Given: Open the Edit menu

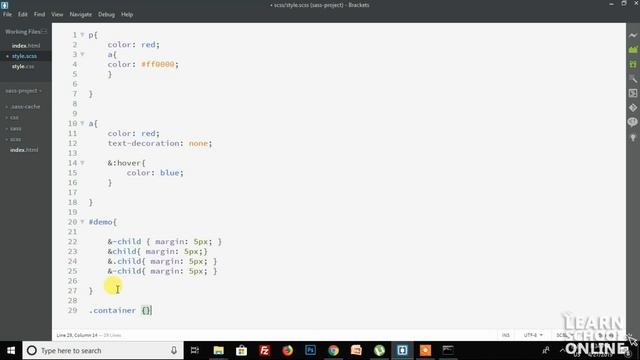Looking at the screenshot, I should click(x=22, y=14).
